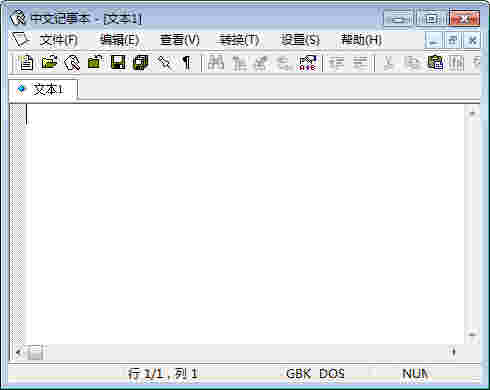The height and width of the screenshot is (390, 490).
Task: Click the dotted left margin gutter
Action: [x=18, y=224]
